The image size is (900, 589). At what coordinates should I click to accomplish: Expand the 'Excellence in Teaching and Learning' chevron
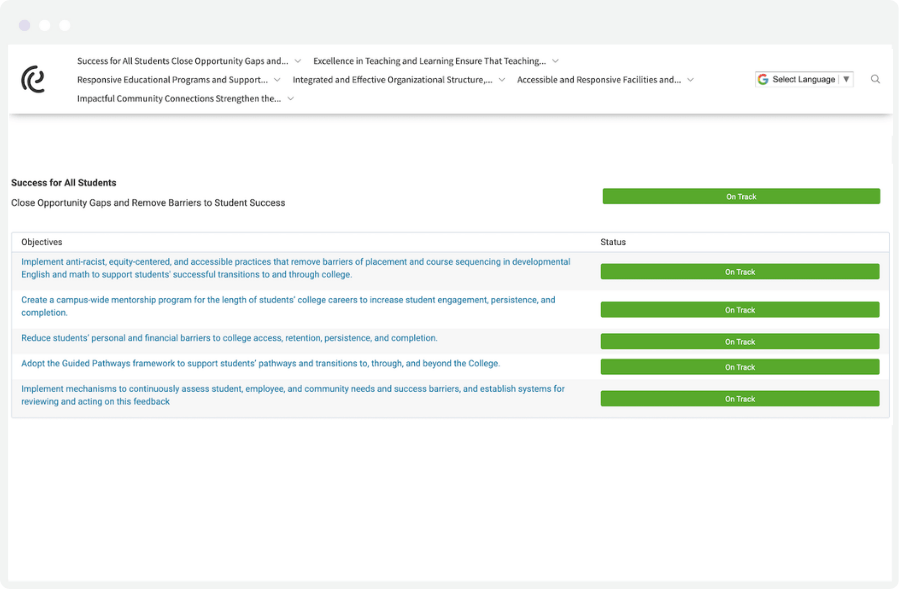pyautogui.click(x=555, y=60)
